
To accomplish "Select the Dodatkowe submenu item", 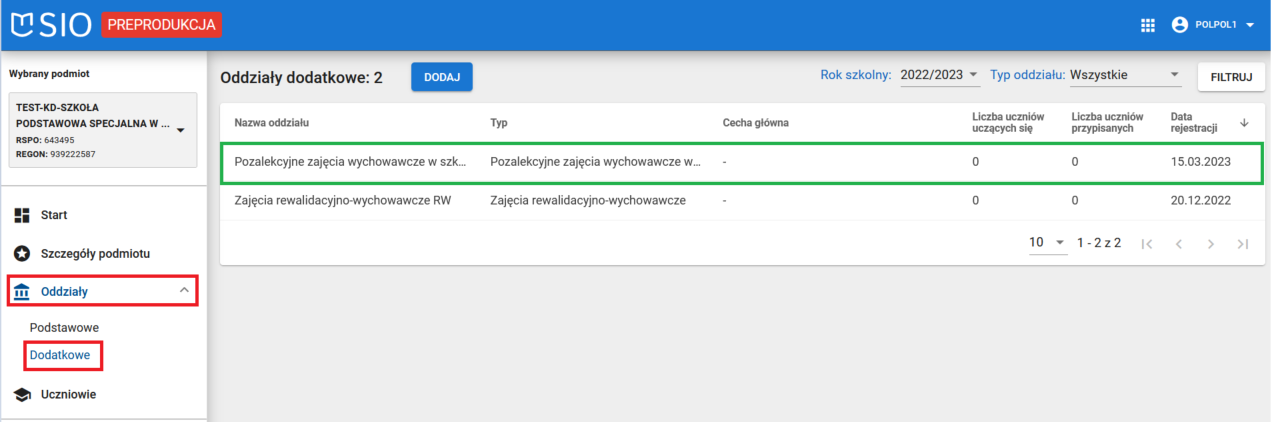I will point(60,355).
